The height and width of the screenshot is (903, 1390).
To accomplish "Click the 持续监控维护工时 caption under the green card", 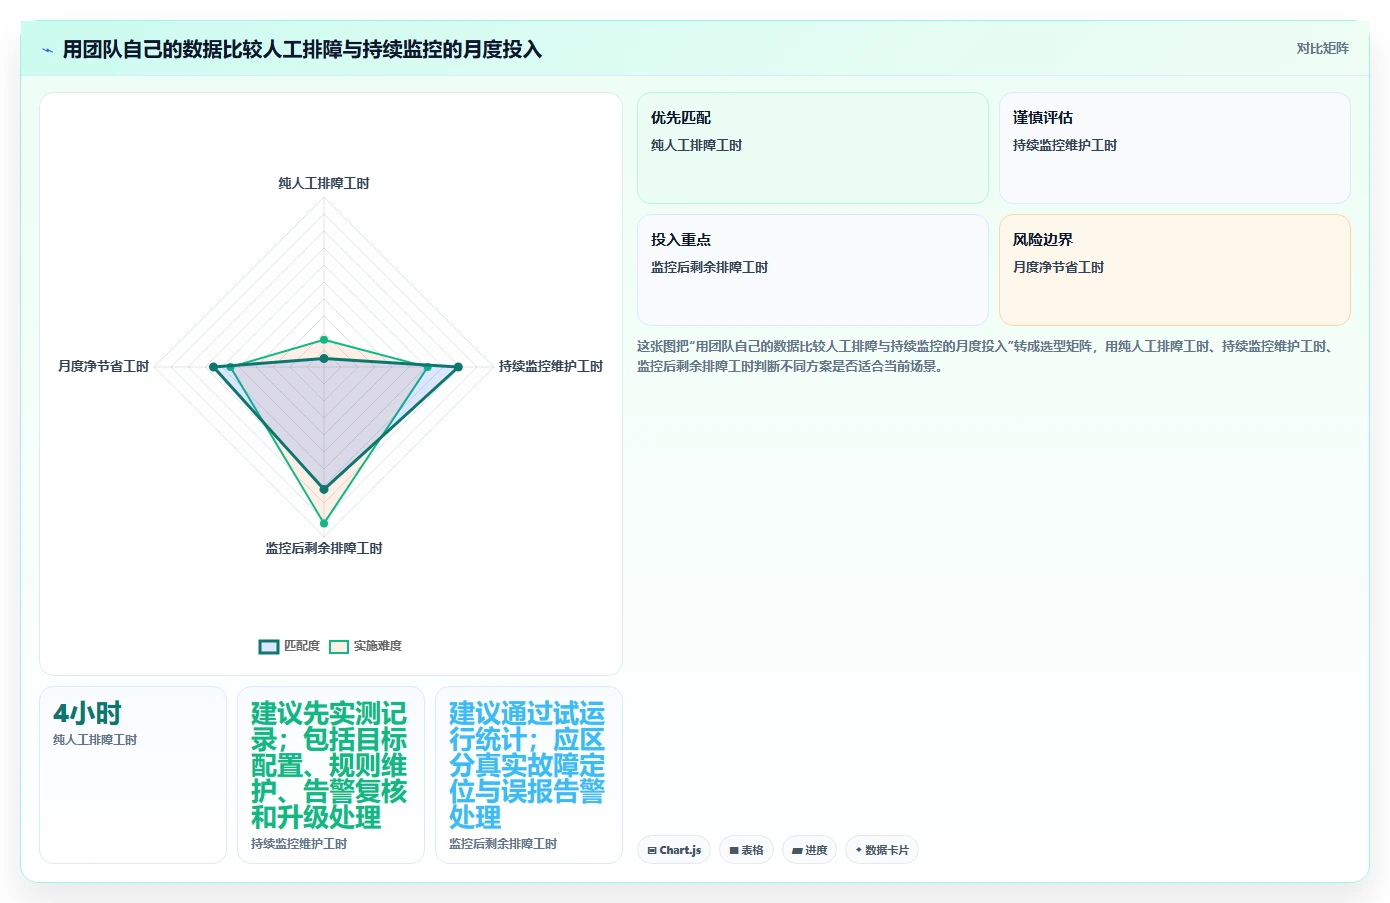I will pos(299,844).
